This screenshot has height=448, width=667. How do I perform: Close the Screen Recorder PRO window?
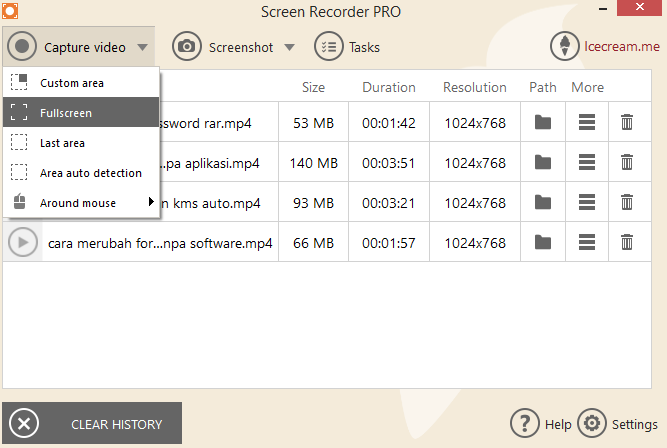coord(639,7)
